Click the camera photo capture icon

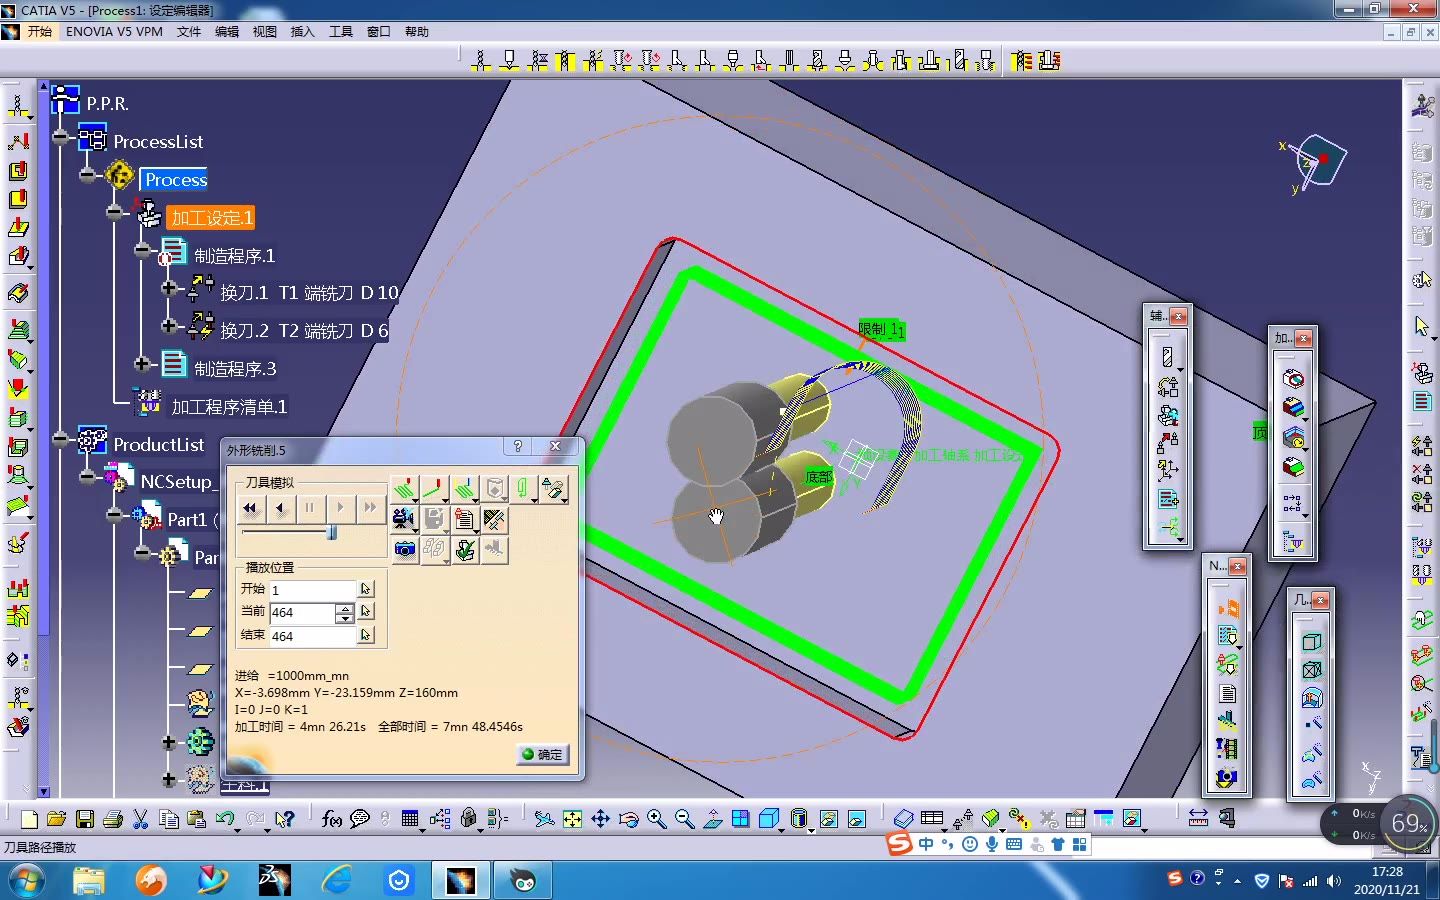coord(404,549)
